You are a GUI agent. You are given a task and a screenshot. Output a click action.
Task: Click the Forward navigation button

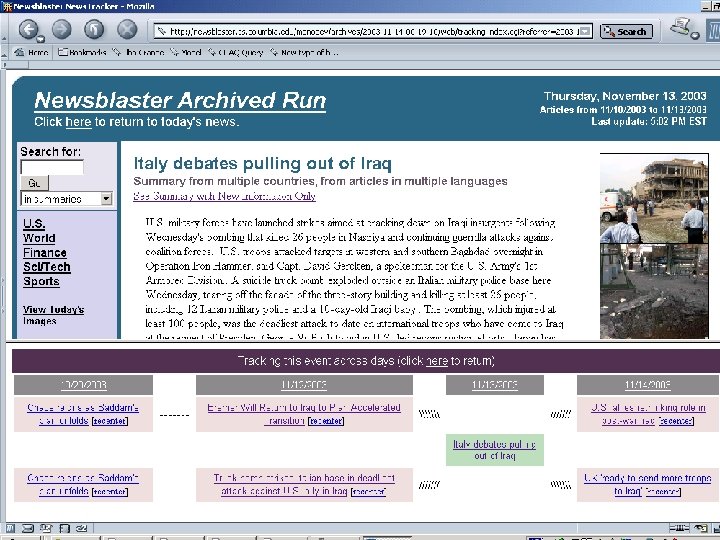(62, 30)
